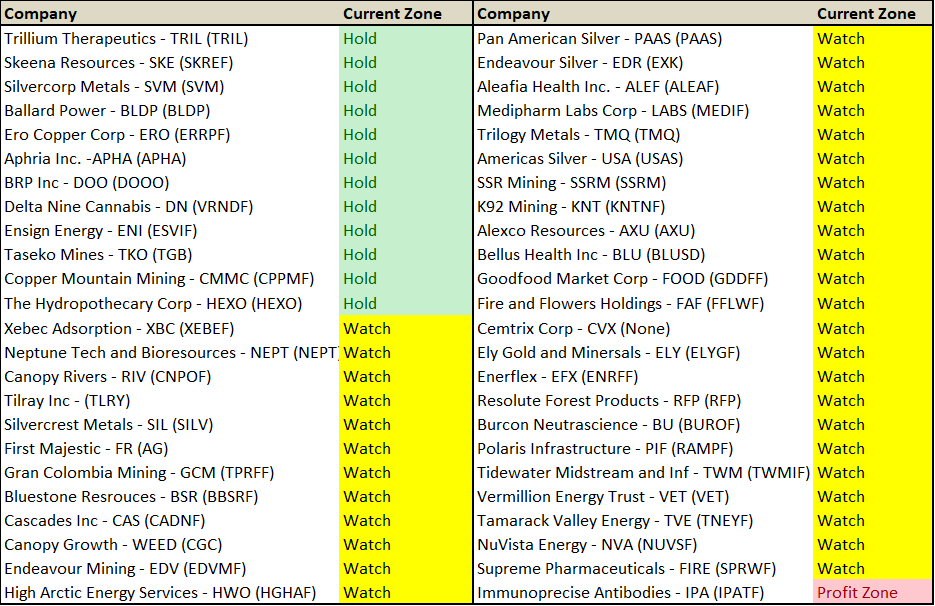Click Taseko Mines - TKO (TGB) cell
The height and width of the screenshot is (606, 935).
[170, 255]
